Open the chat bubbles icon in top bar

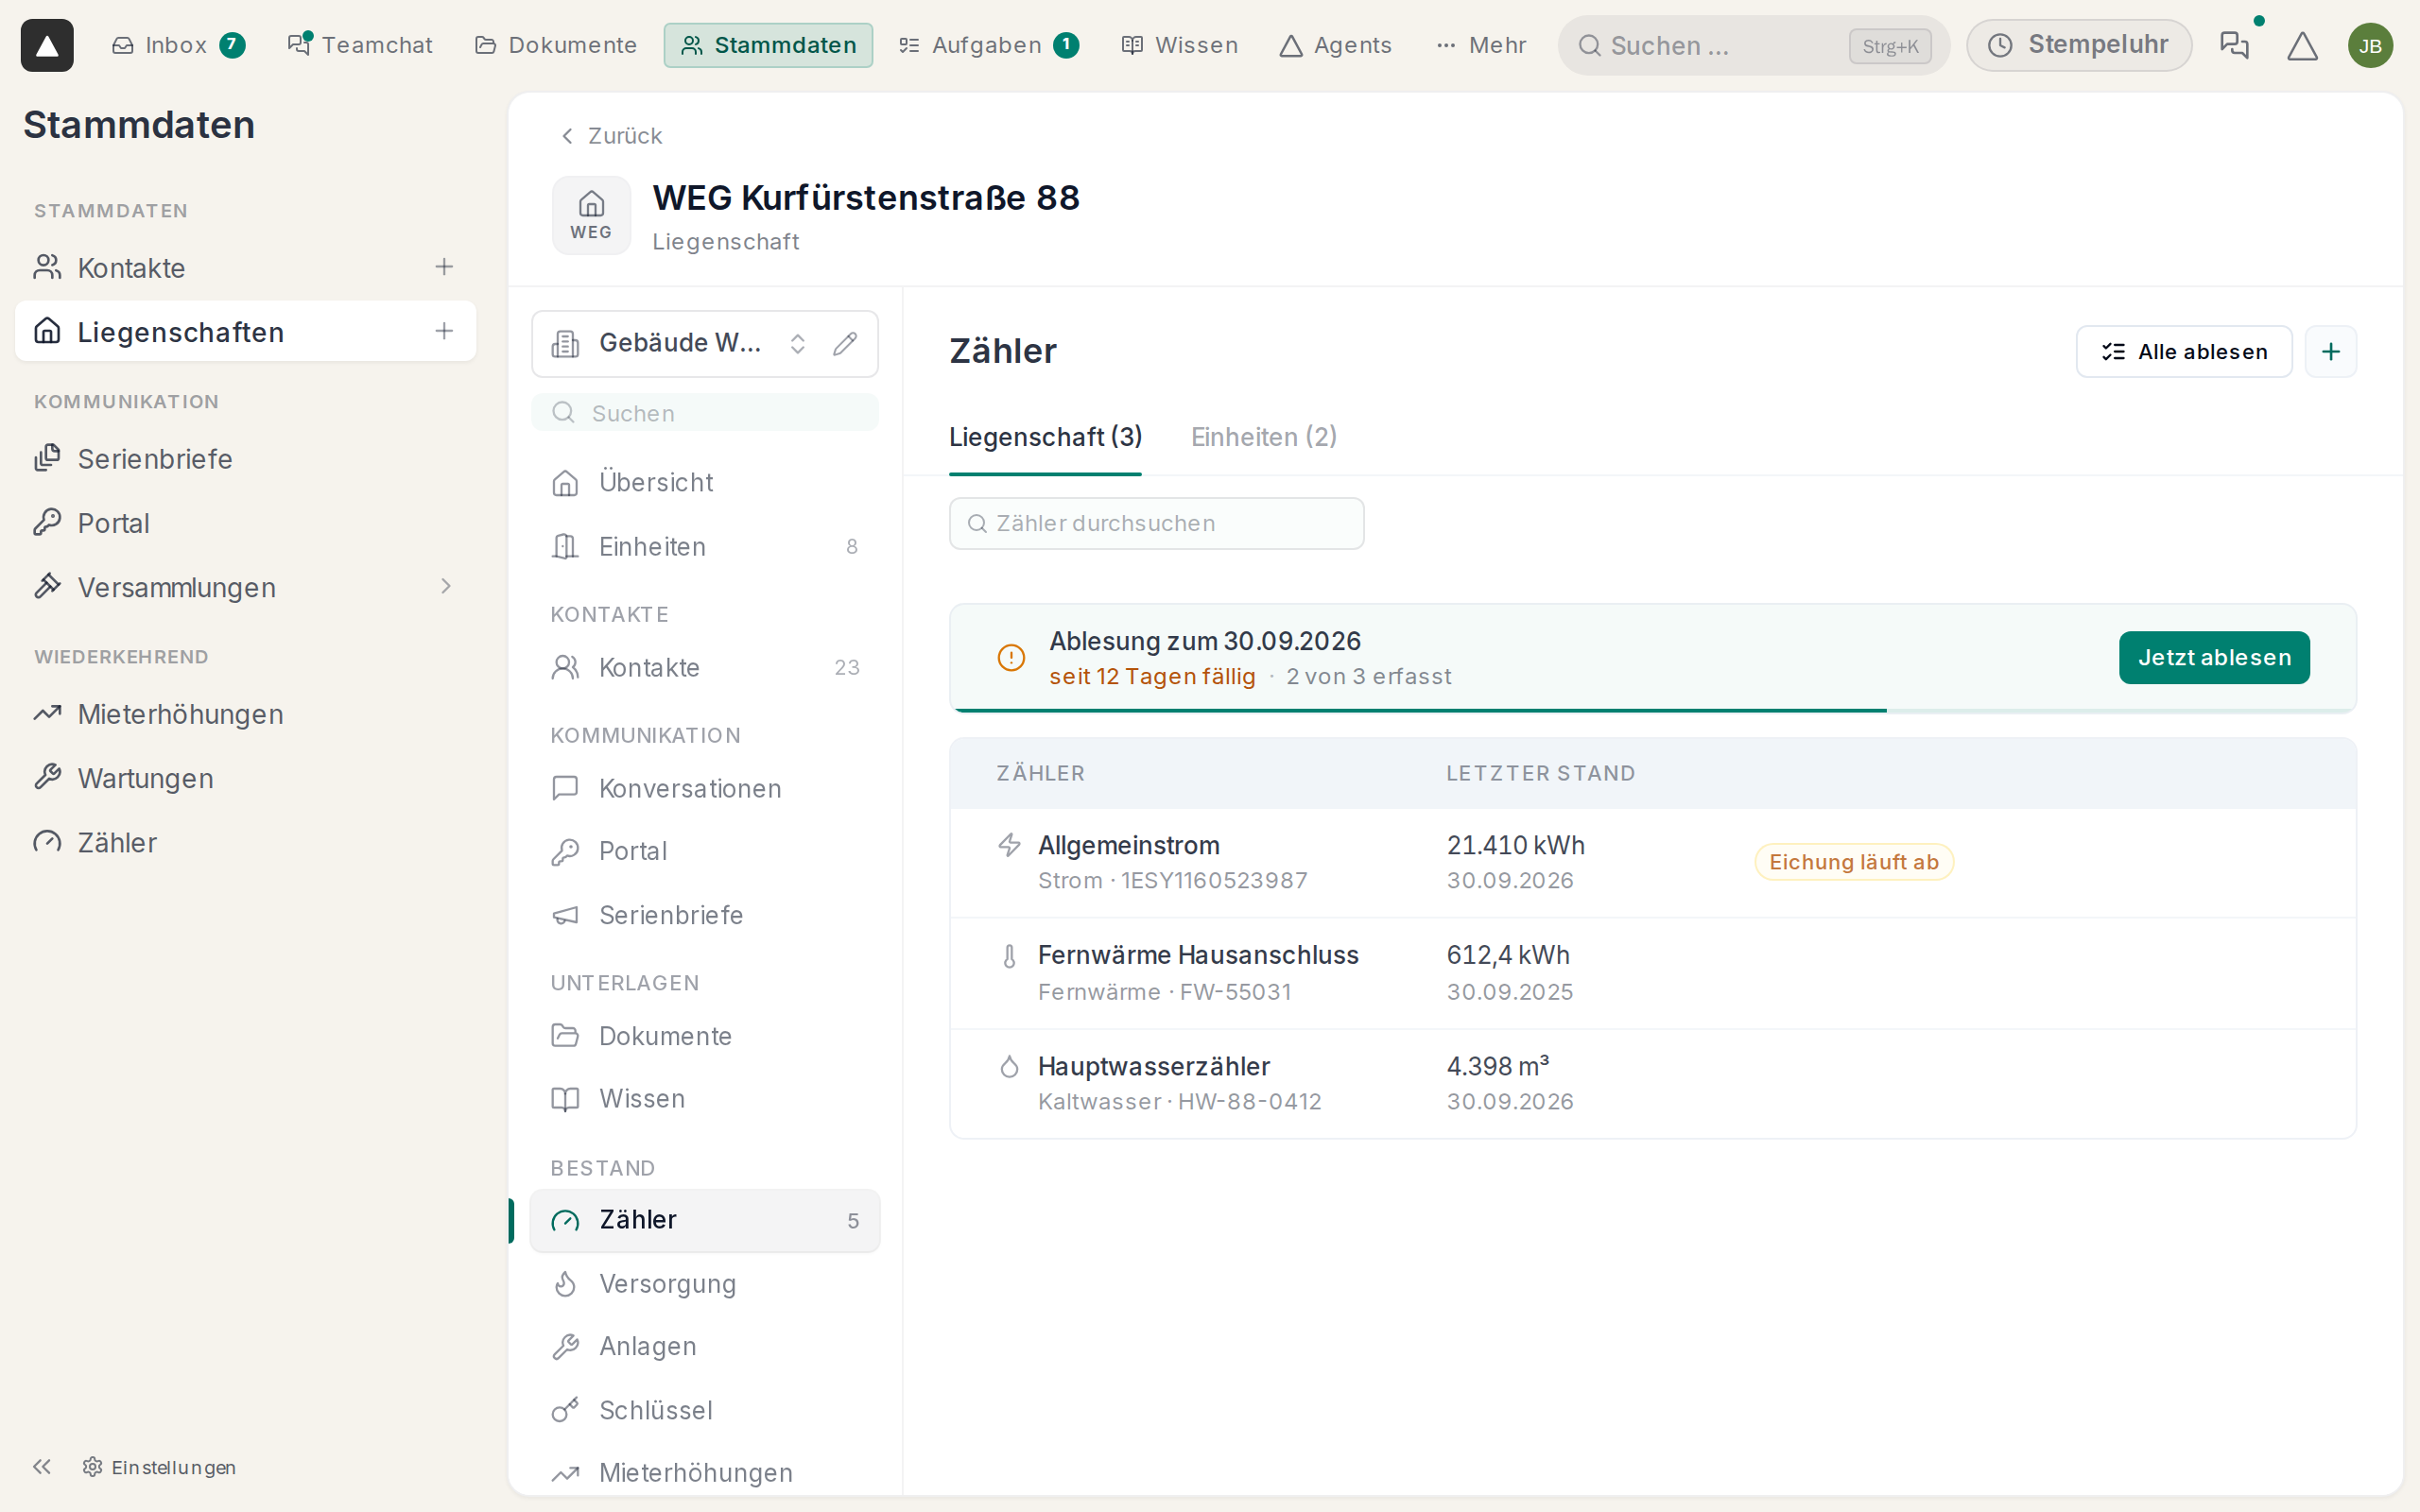2233,45
